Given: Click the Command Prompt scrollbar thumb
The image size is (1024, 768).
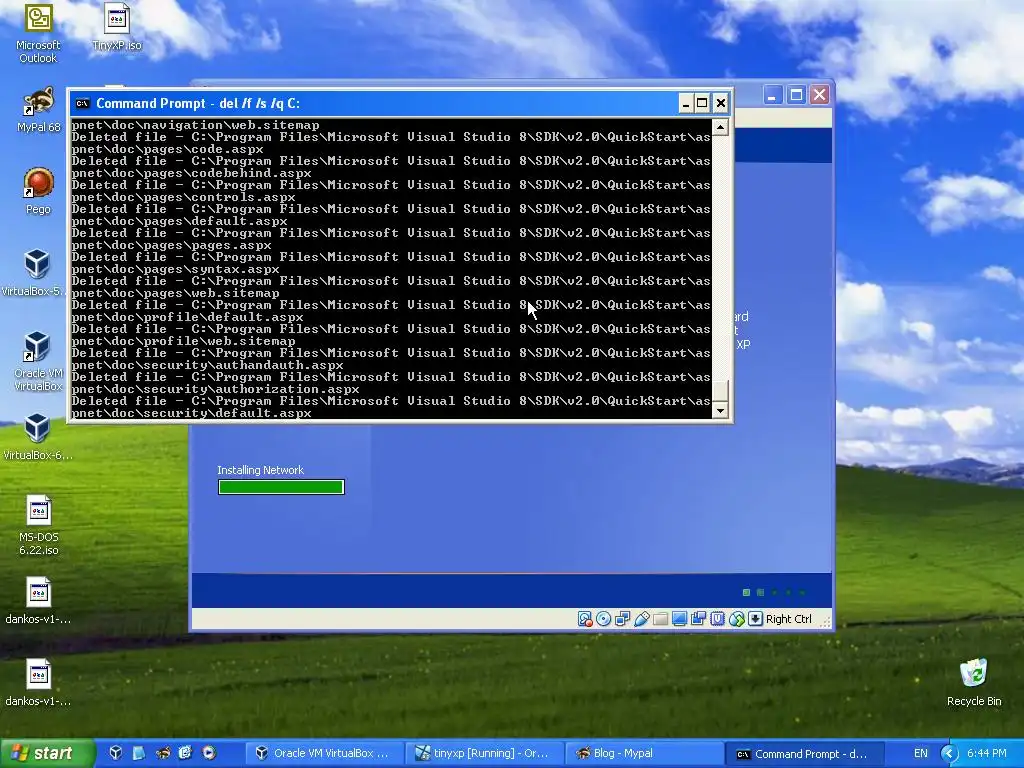Looking at the screenshot, I should (720, 391).
